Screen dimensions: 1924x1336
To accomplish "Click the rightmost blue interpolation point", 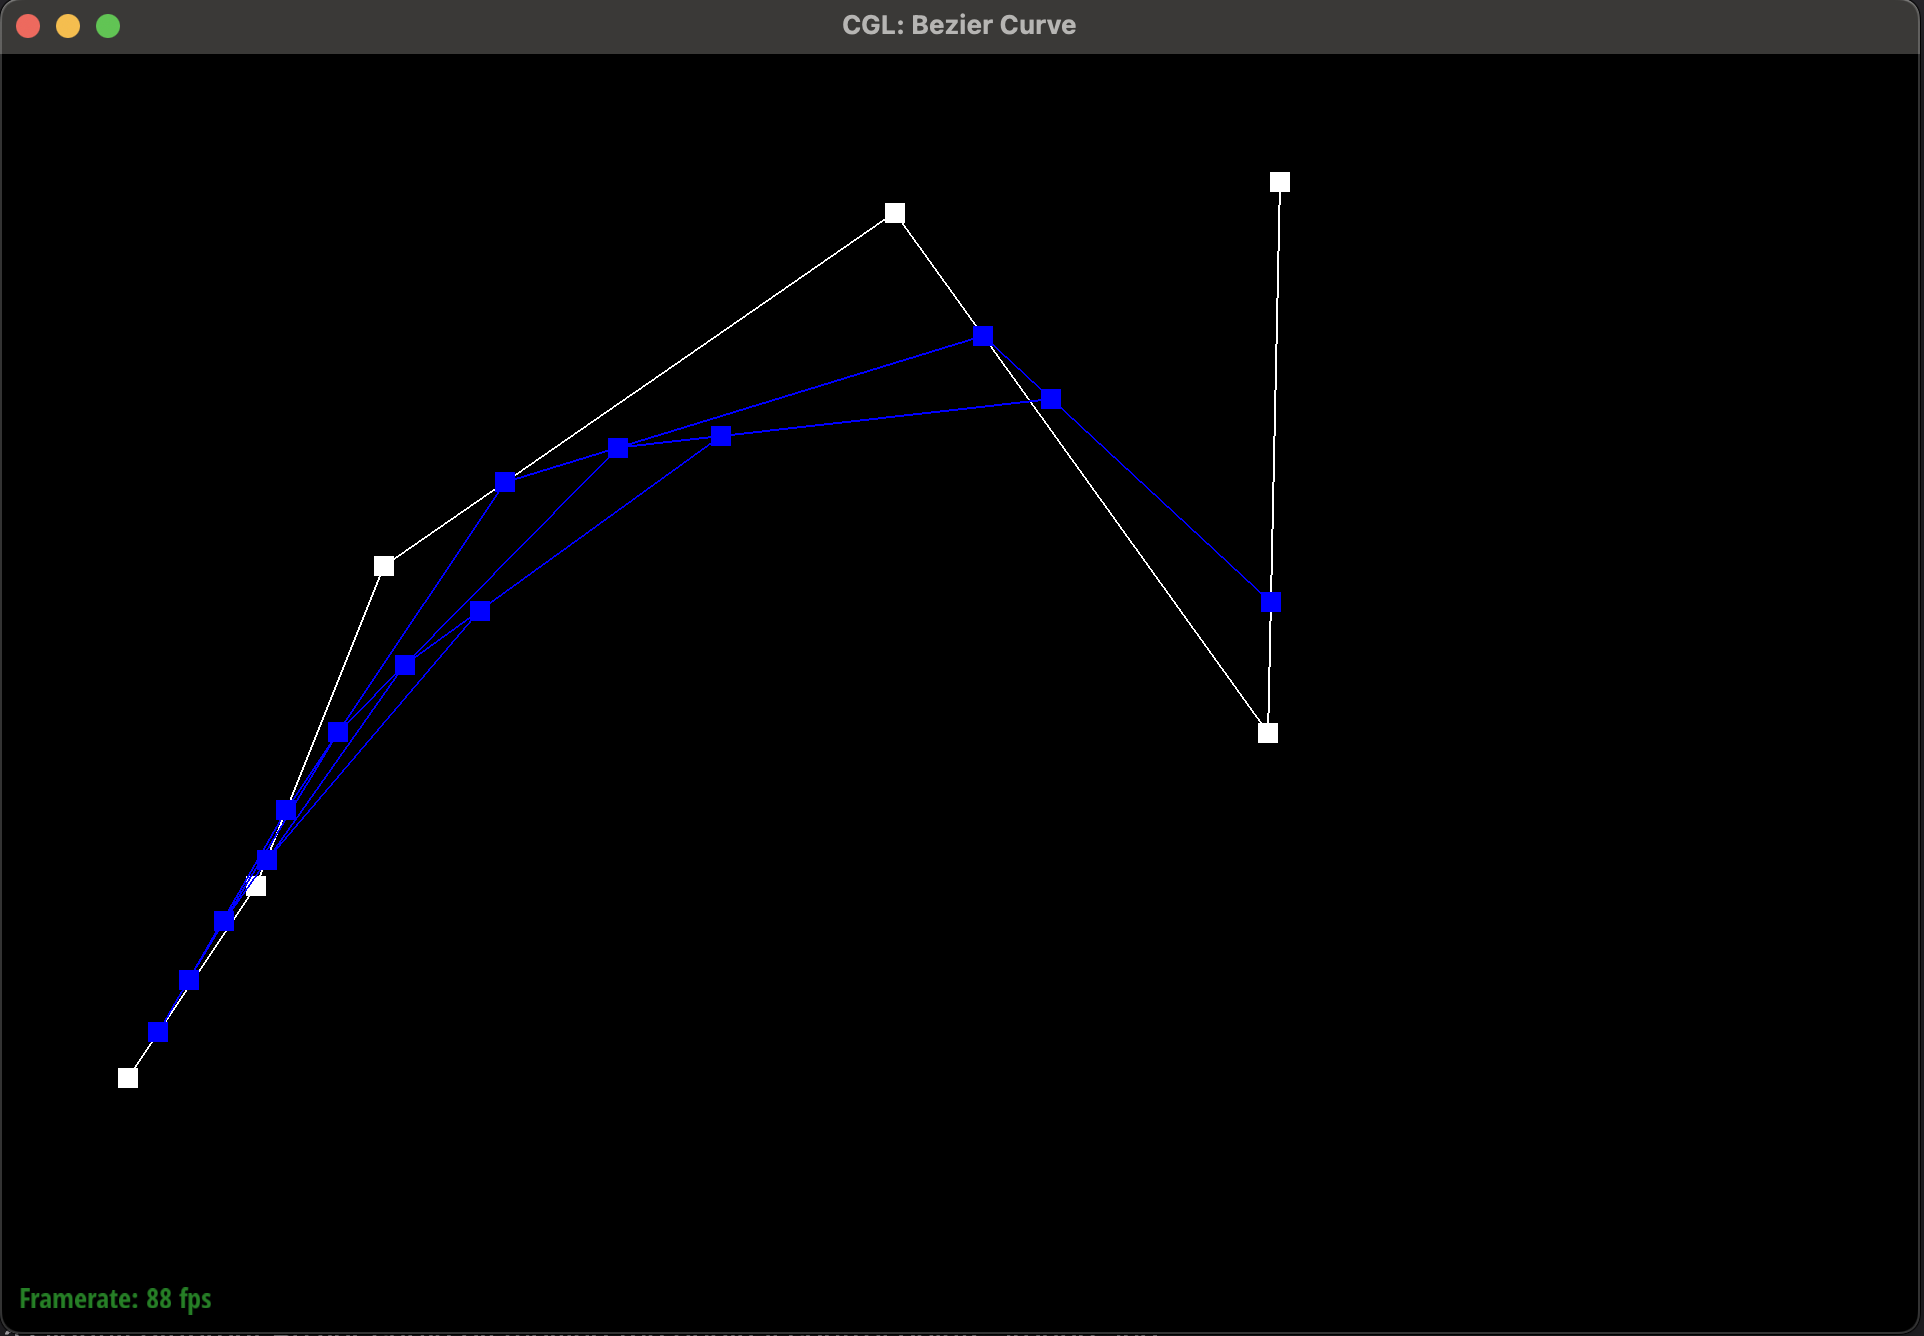I will pyautogui.click(x=1271, y=602).
